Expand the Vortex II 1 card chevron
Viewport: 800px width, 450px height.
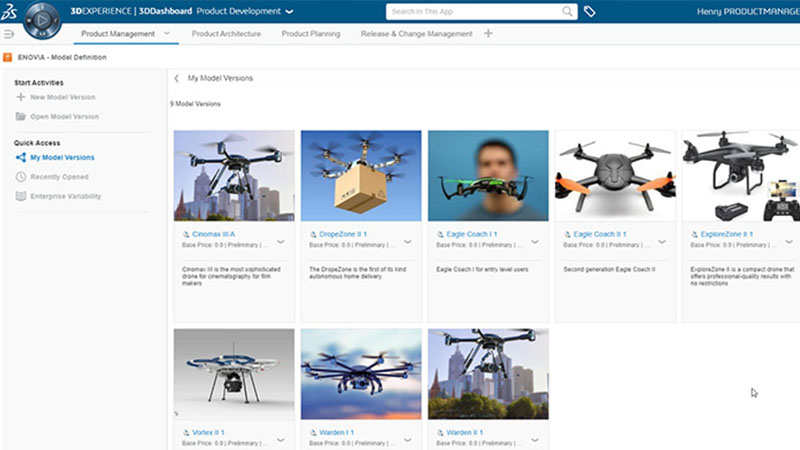pyautogui.click(x=281, y=439)
